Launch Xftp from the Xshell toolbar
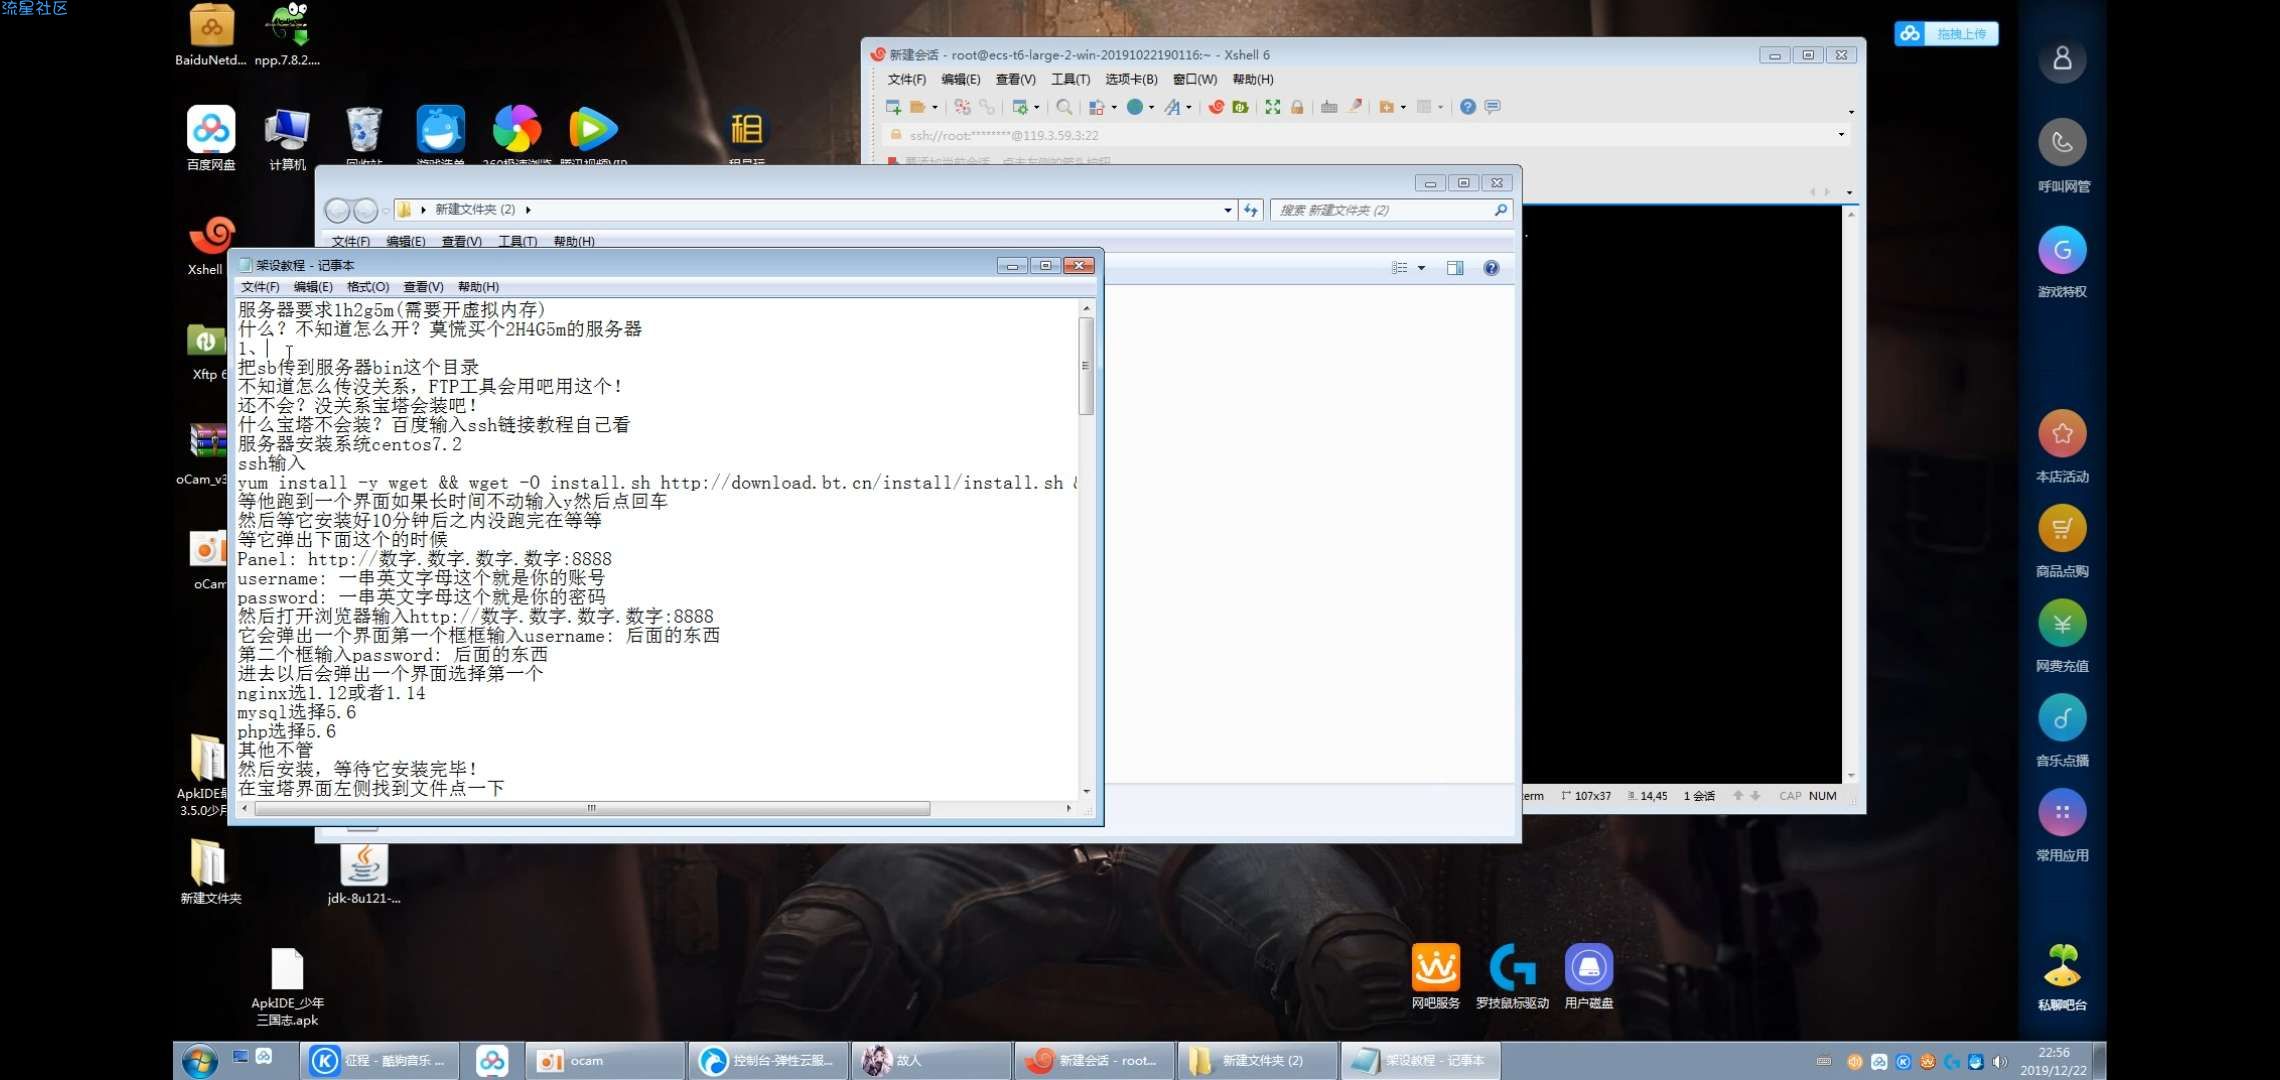 coord(1241,107)
